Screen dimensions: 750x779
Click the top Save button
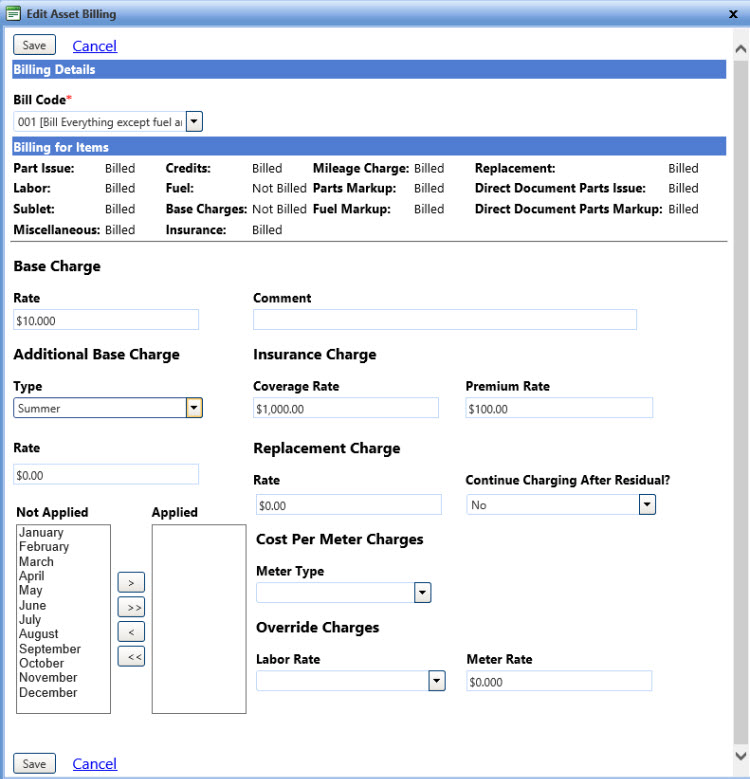point(34,45)
